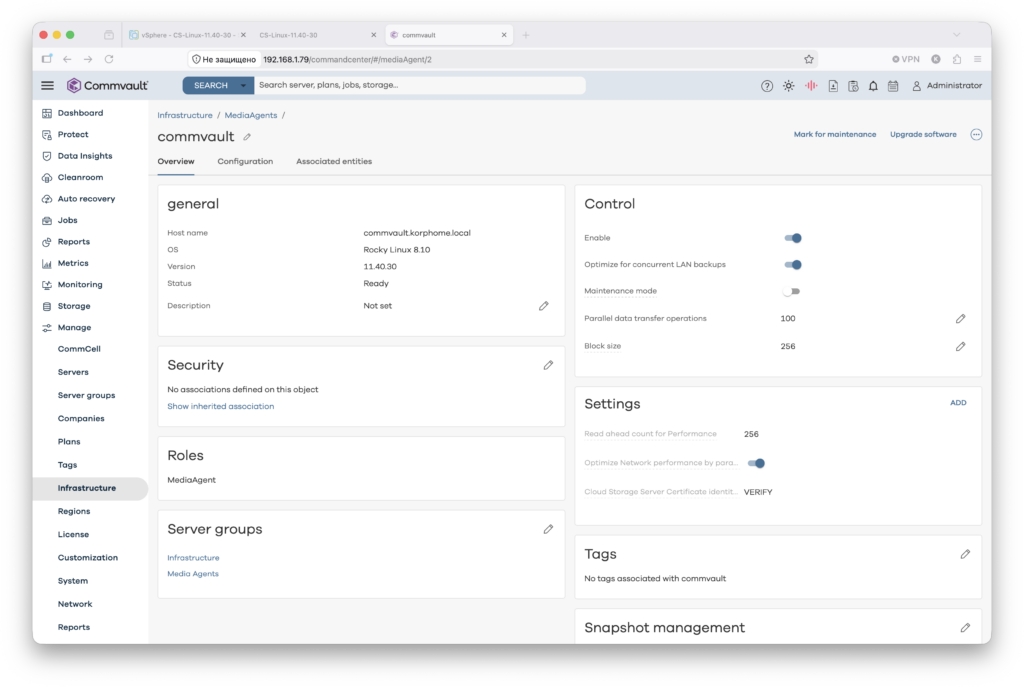Viewport: 1024px width, 687px height.
Task: Edit the commvault MediaAgent name pencil
Action: tap(247, 137)
